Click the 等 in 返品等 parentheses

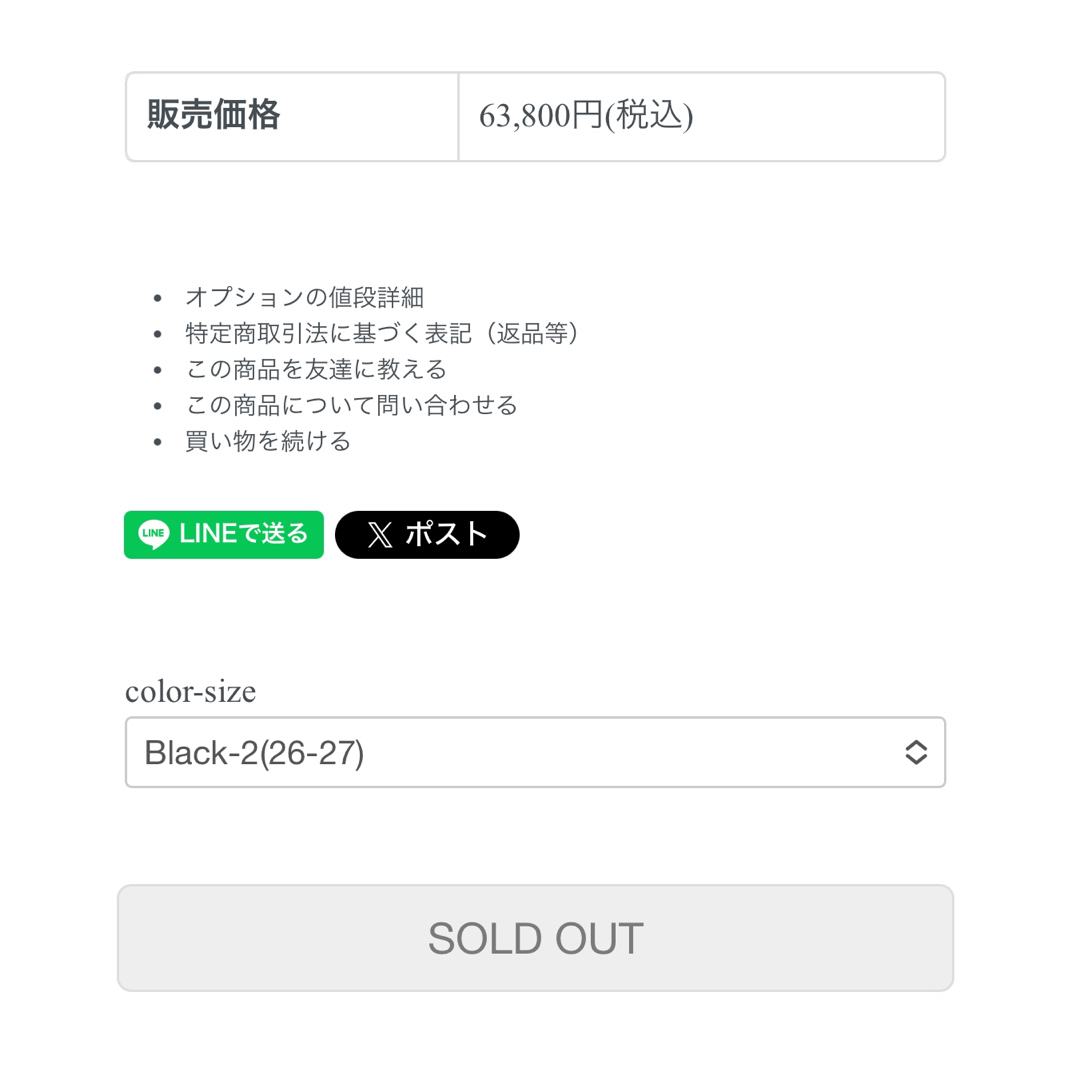pos(556,333)
